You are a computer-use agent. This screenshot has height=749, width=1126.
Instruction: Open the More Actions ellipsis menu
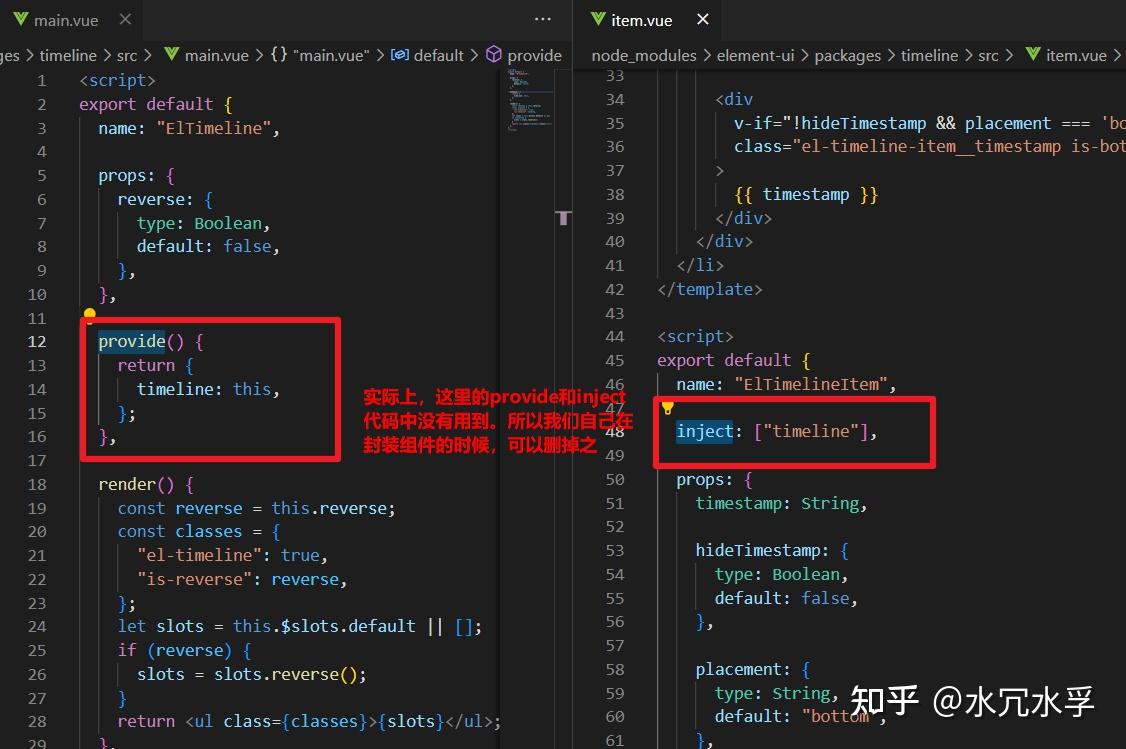click(x=542, y=19)
